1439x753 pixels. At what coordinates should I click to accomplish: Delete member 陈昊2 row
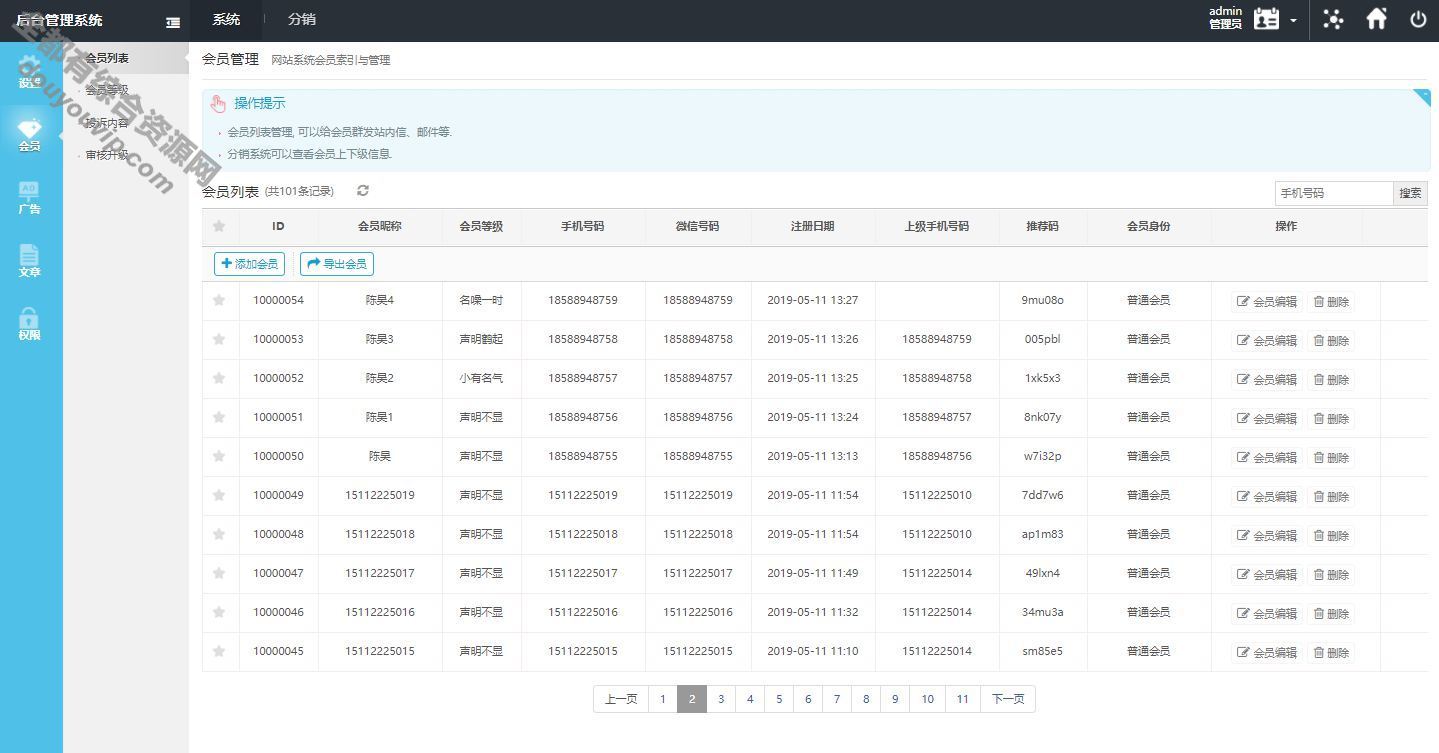tap(1331, 379)
